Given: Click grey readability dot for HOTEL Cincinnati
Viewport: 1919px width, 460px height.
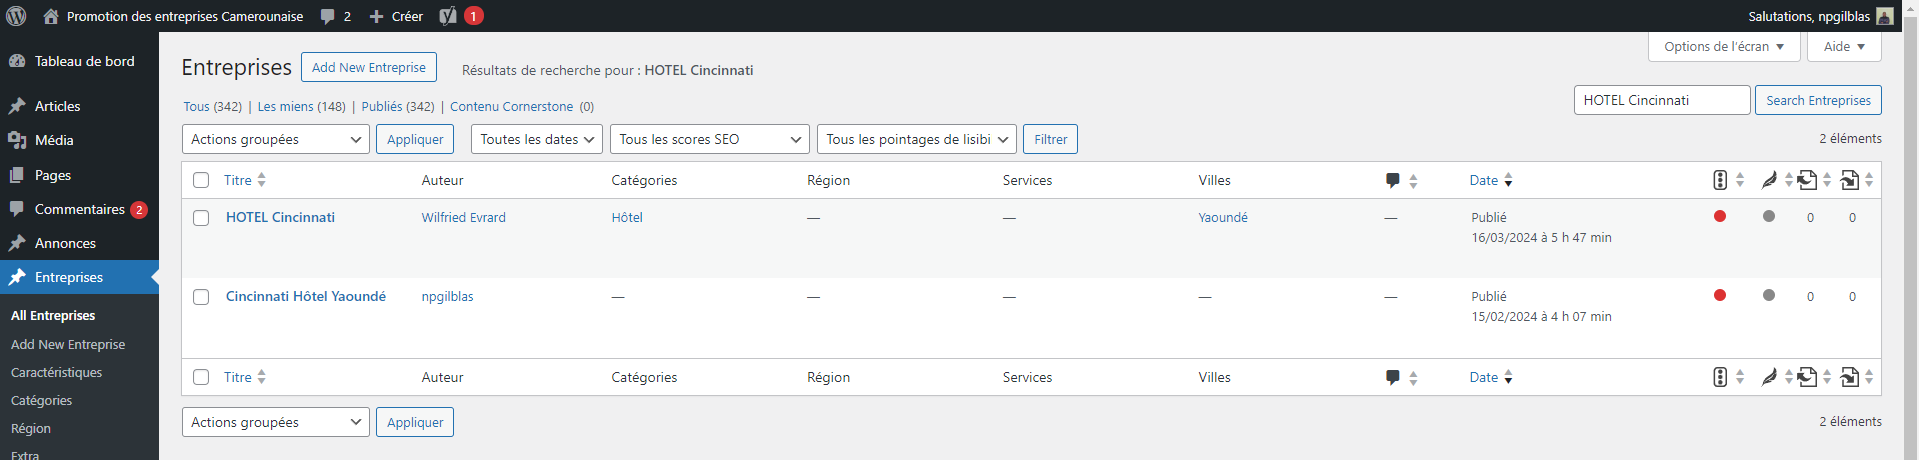Looking at the screenshot, I should point(1769,216).
